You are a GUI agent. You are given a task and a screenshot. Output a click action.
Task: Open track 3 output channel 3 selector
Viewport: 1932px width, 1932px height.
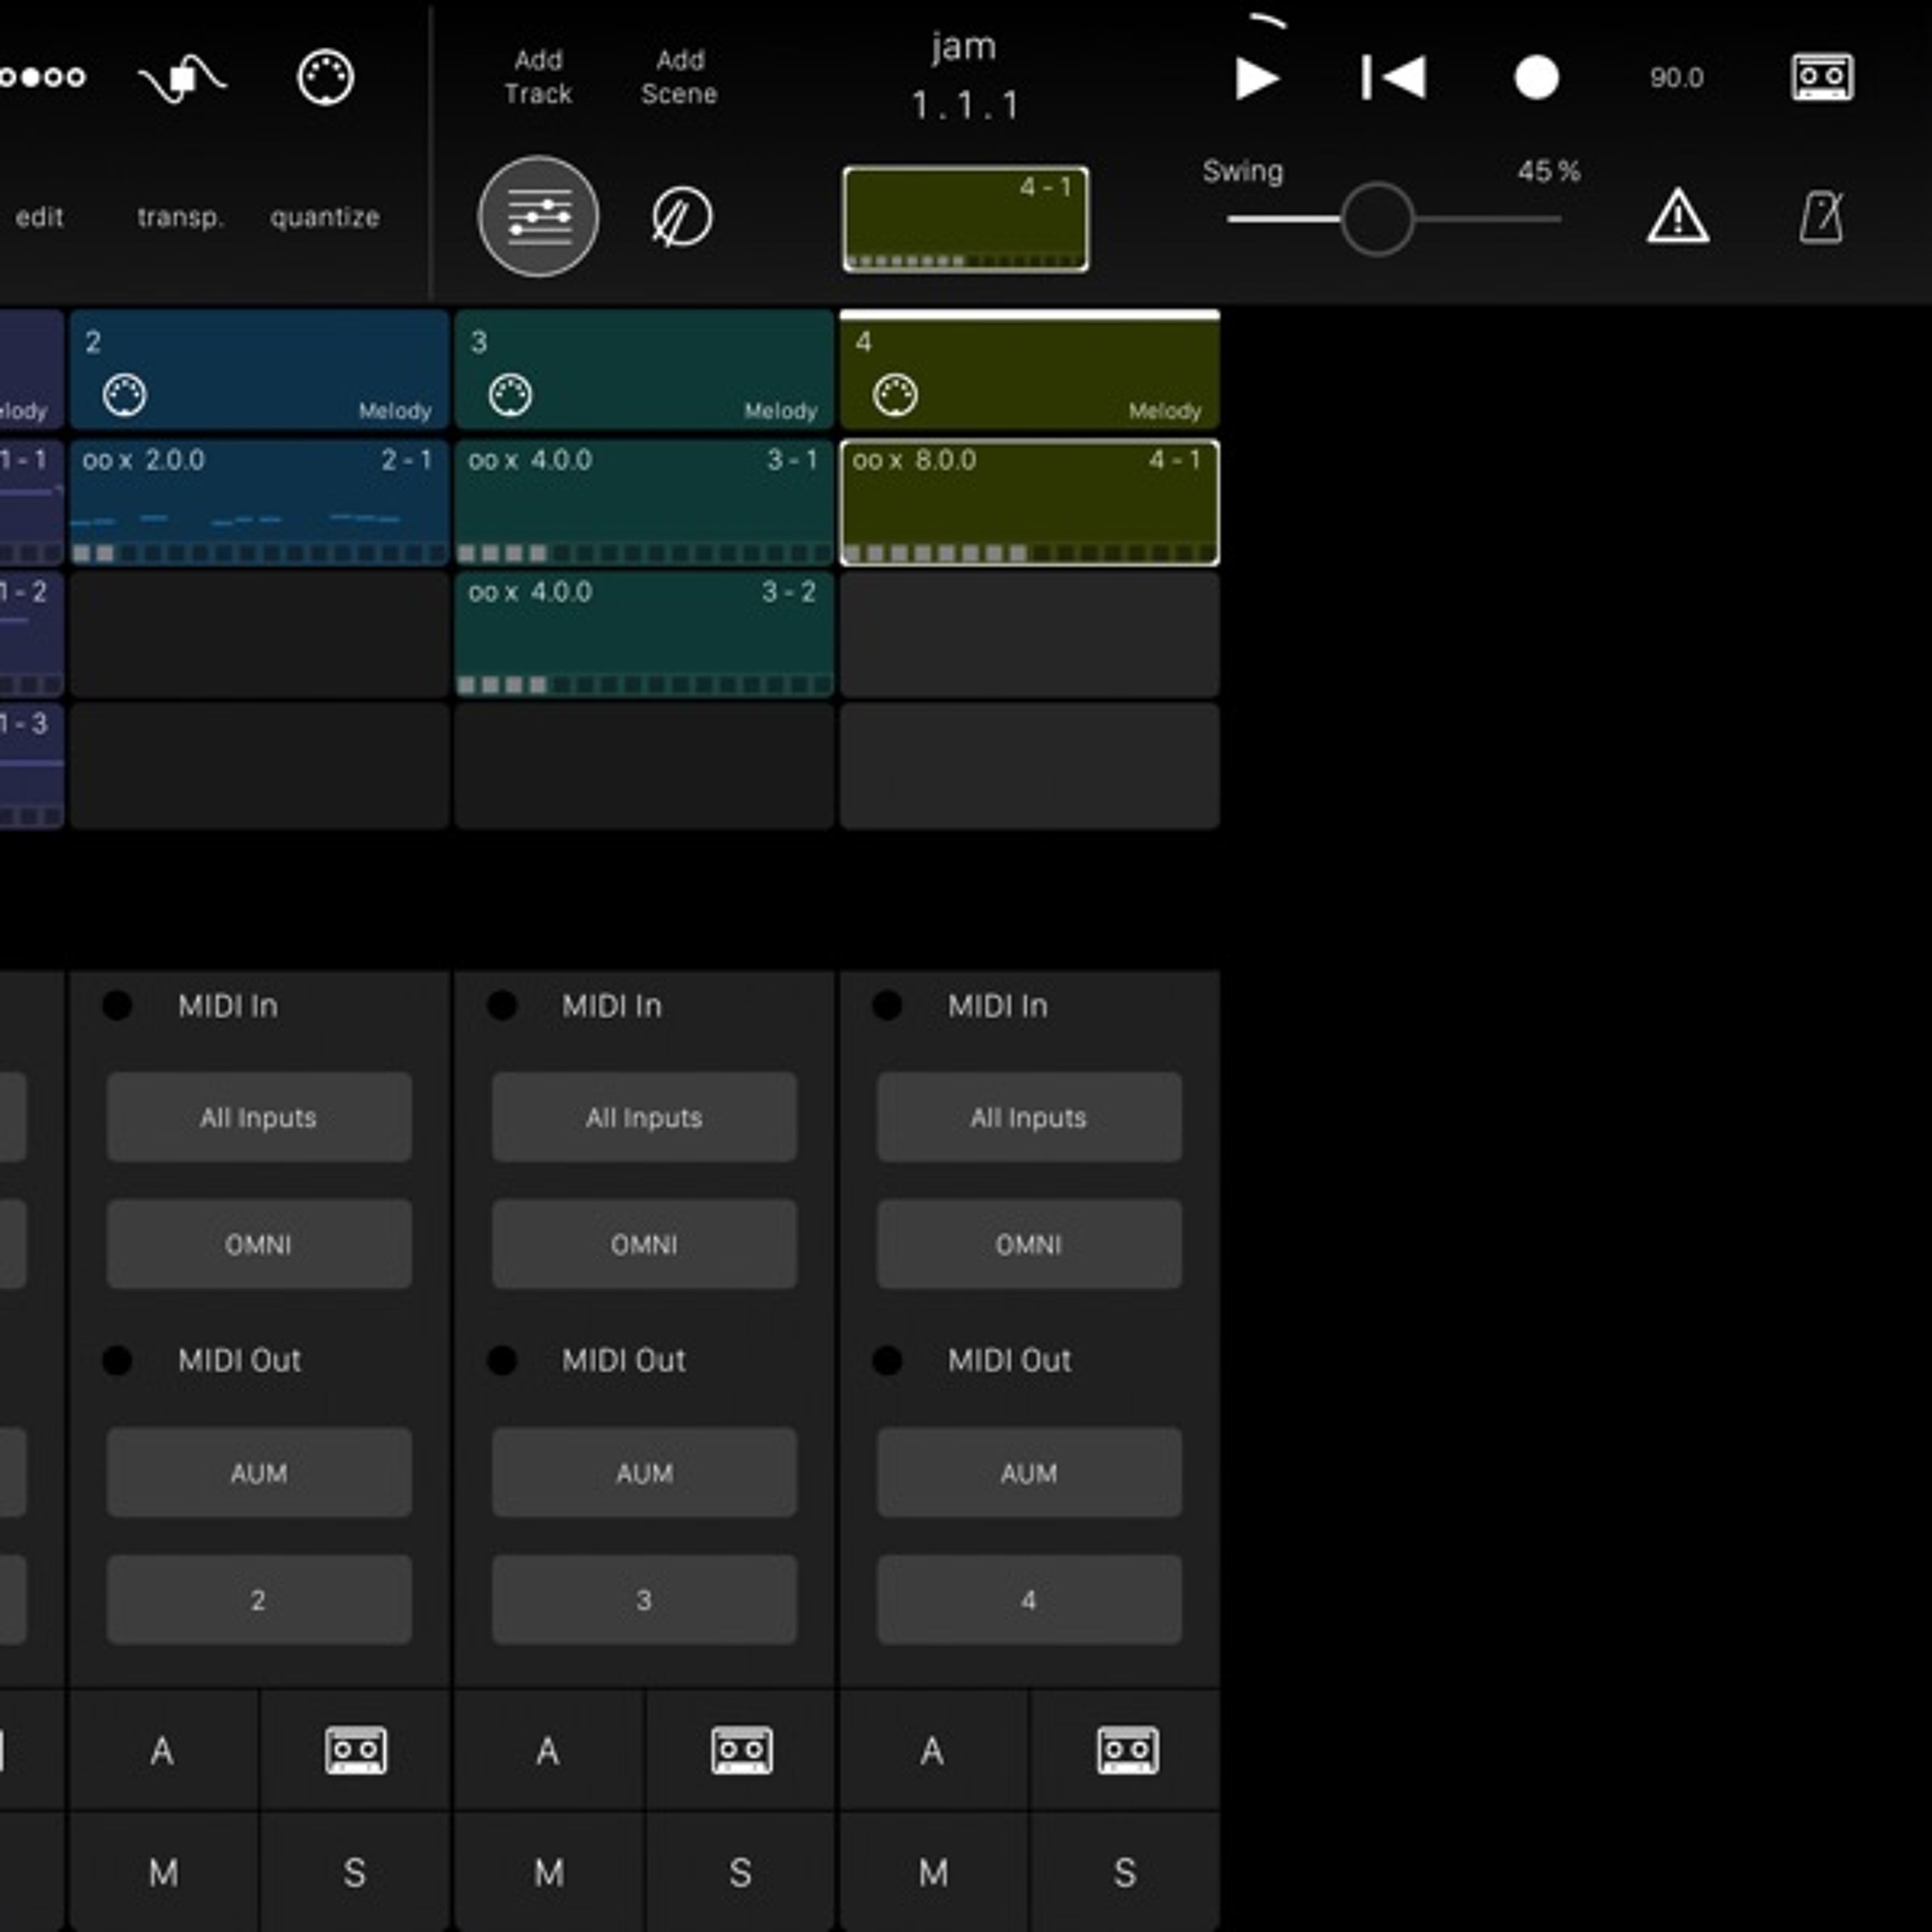[x=644, y=1599]
